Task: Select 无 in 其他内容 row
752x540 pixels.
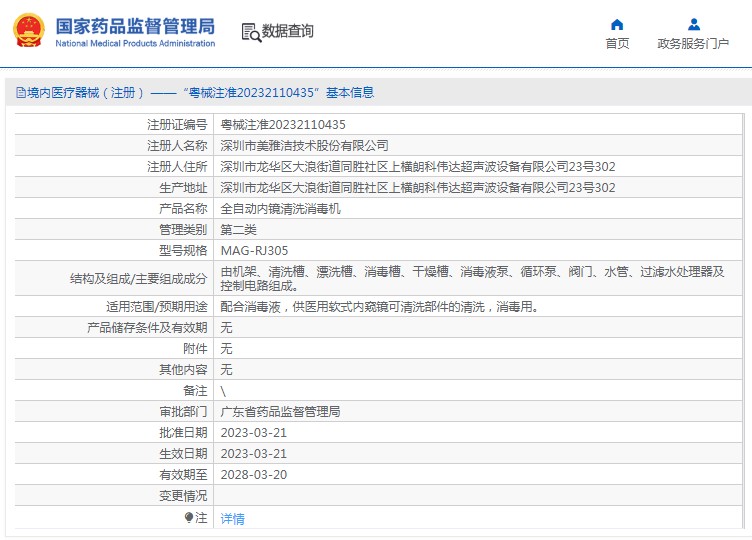Action: (x=226, y=370)
